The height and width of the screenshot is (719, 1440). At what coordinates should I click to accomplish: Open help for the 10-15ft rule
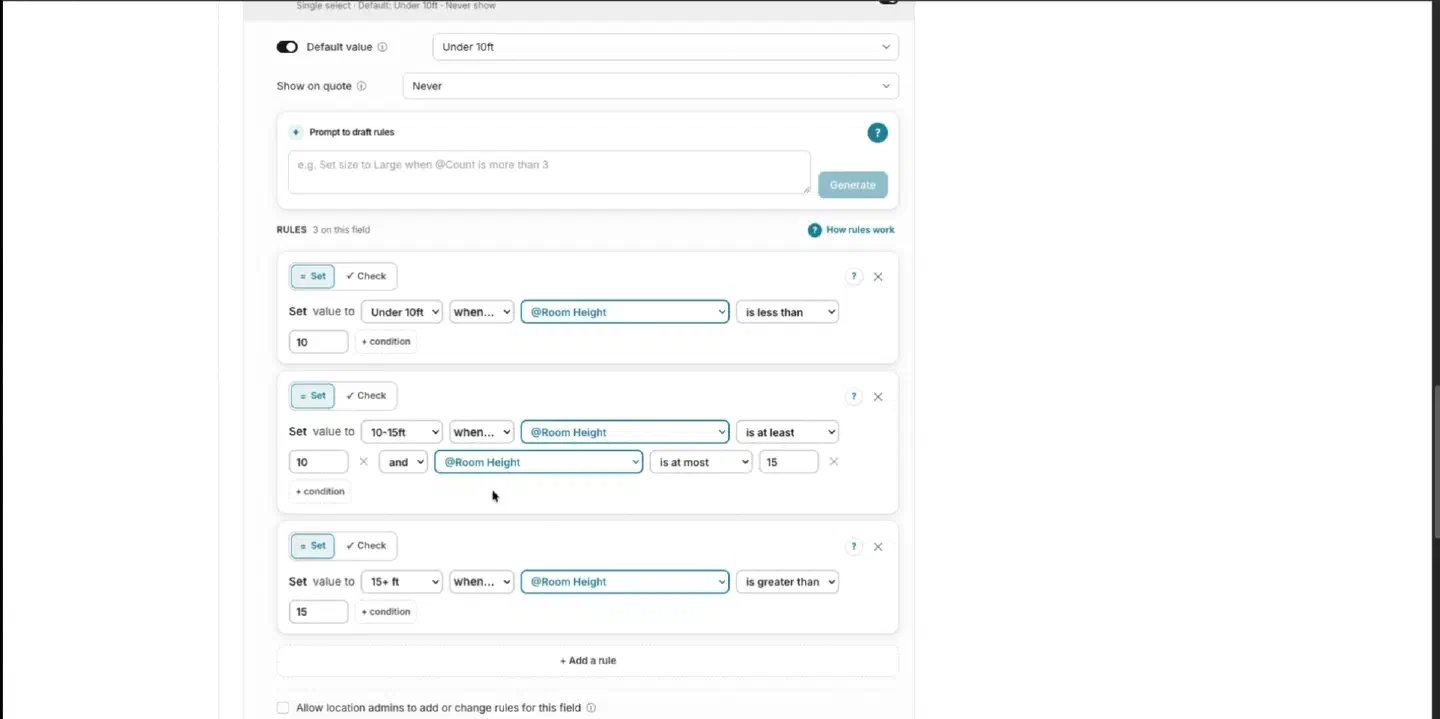854,397
